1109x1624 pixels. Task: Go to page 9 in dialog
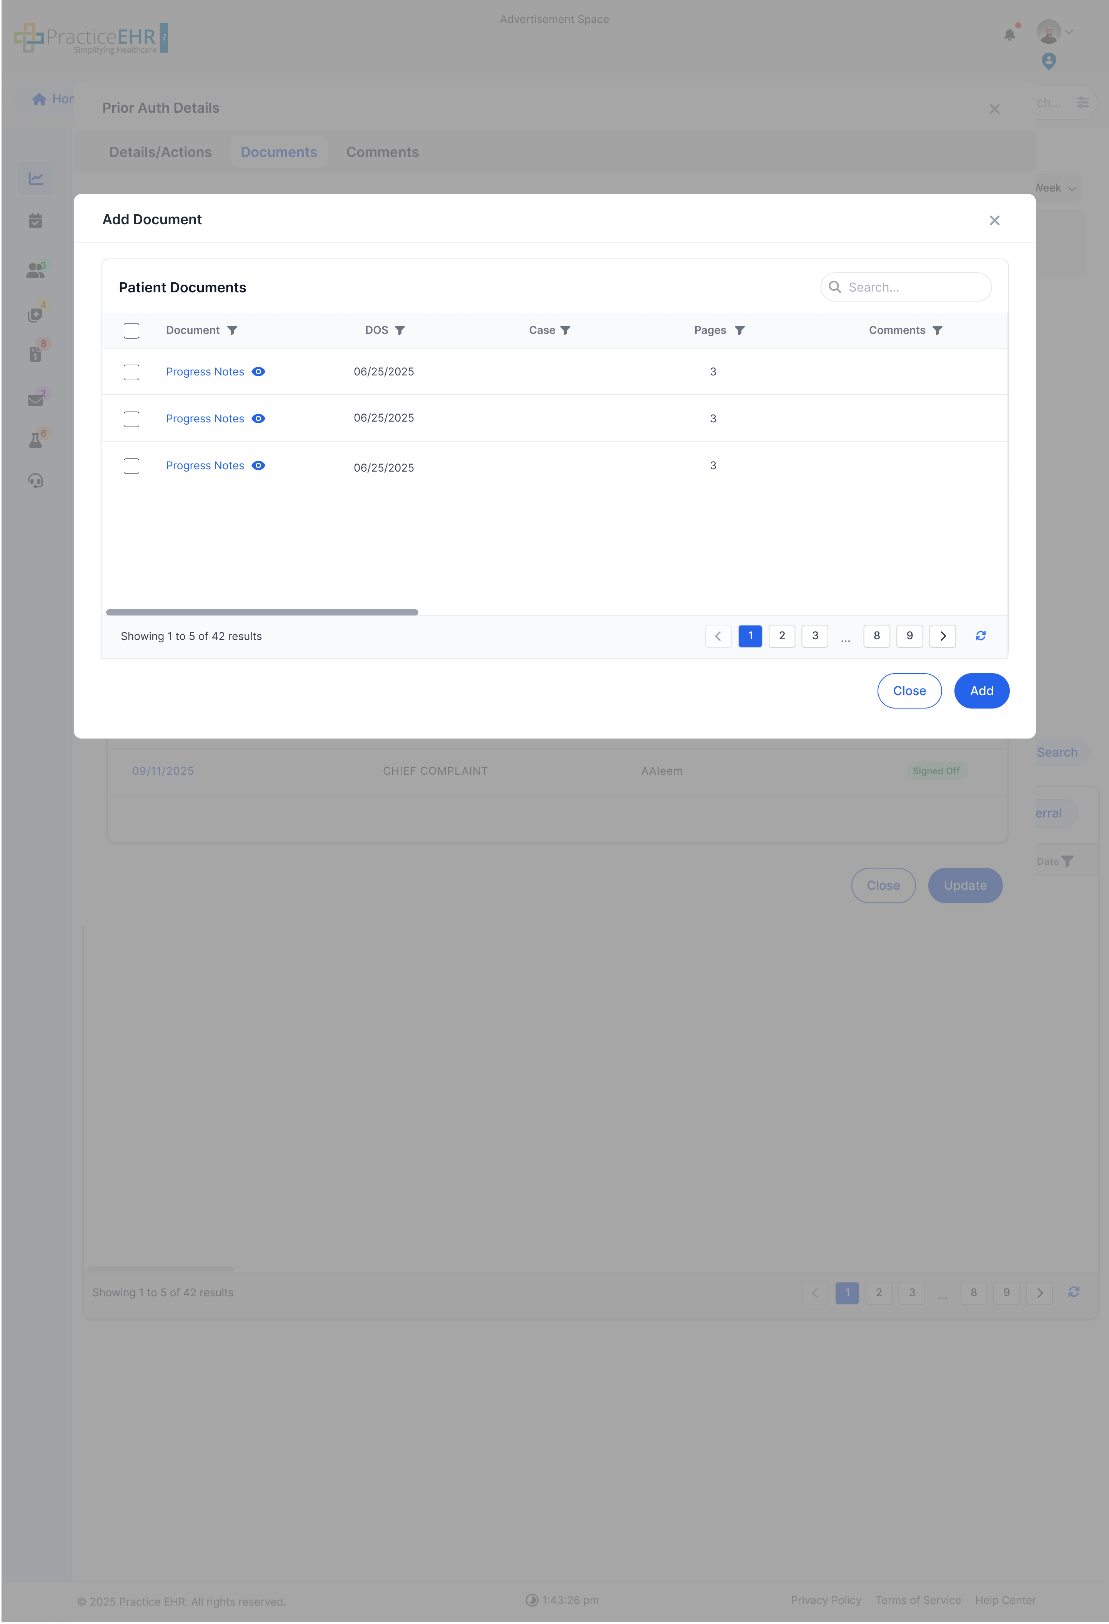pos(910,636)
